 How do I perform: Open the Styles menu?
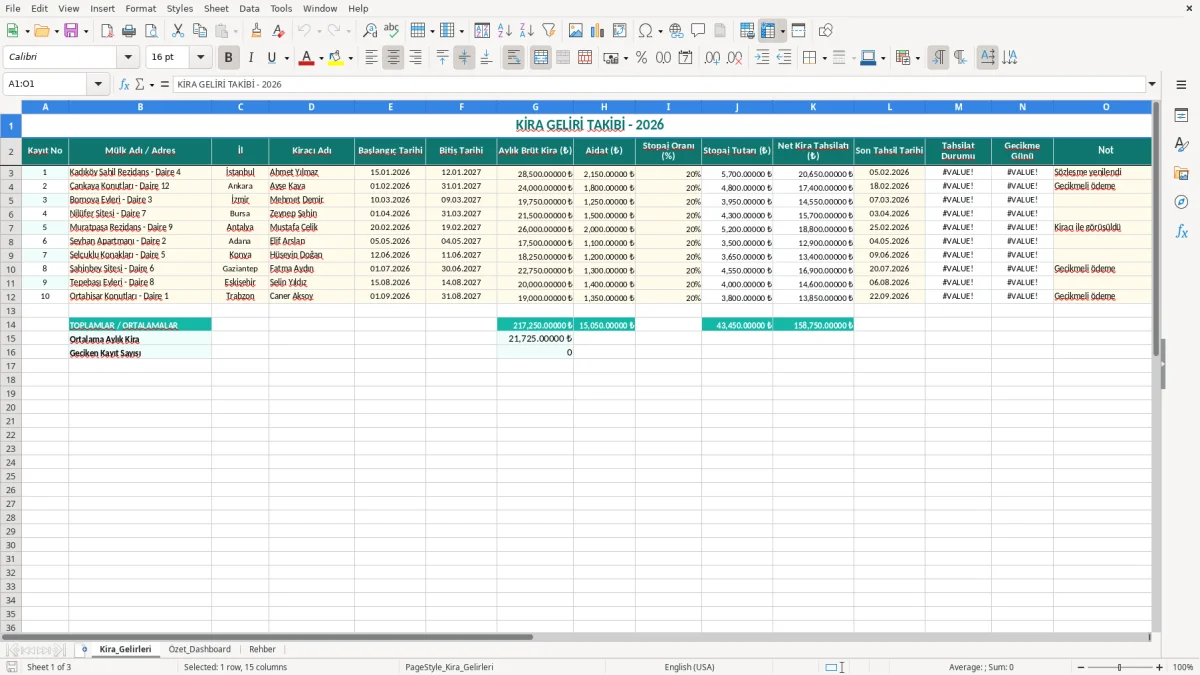[x=180, y=8]
